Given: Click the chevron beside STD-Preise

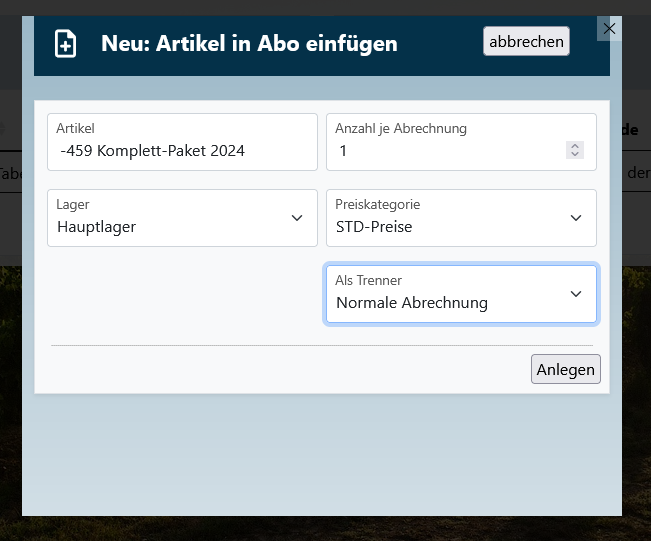Looking at the screenshot, I should pyautogui.click(x=575, y=218).
